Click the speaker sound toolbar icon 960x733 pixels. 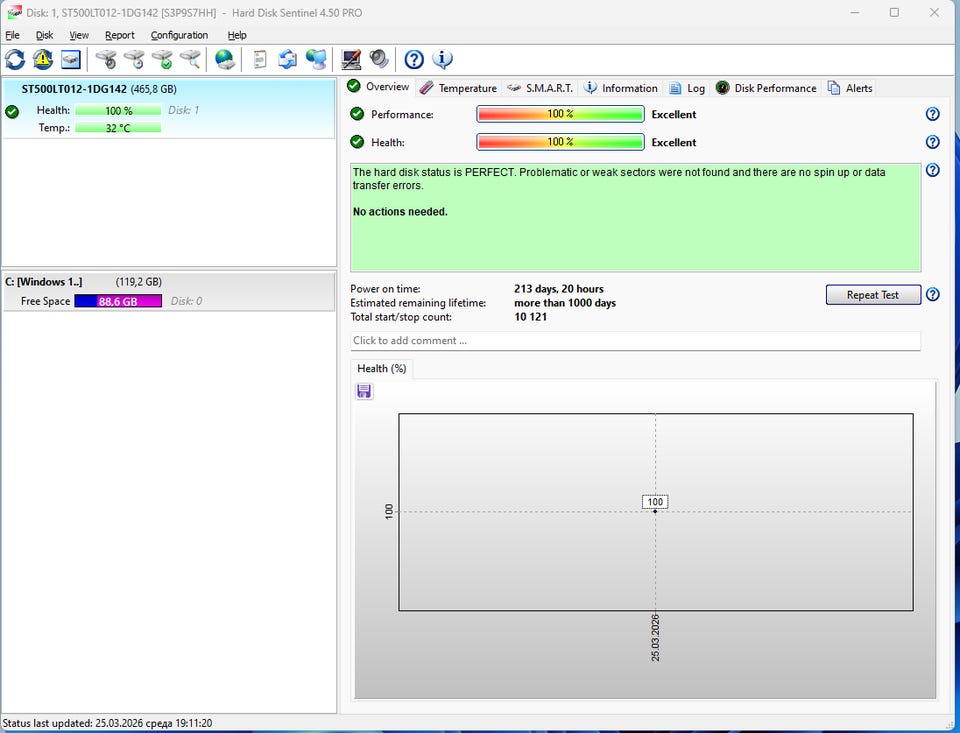tap(379, 59)
